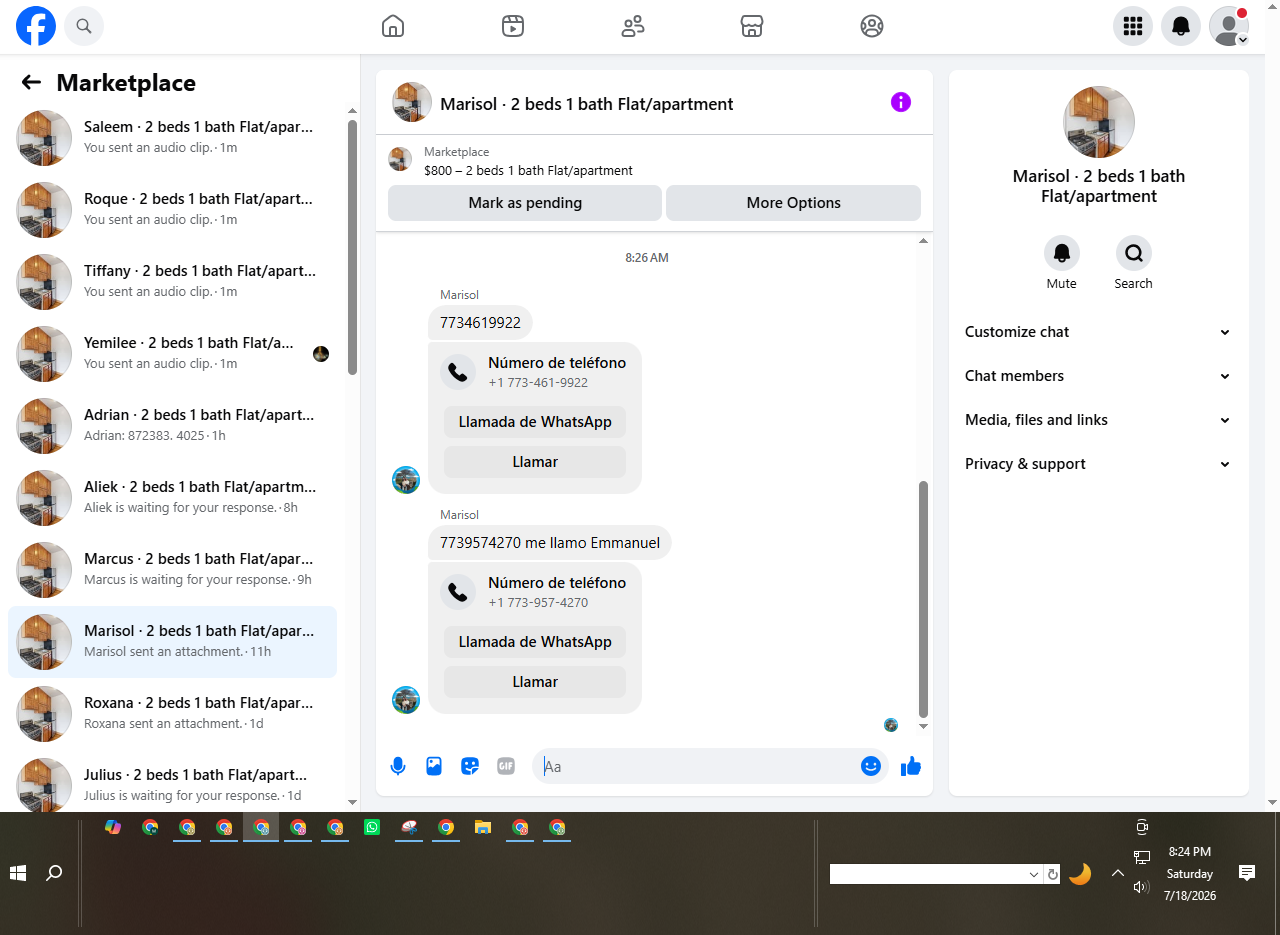The image size is (1280, 935).
Task: Open Copilot from the taskbar
Action: point(113,827)
